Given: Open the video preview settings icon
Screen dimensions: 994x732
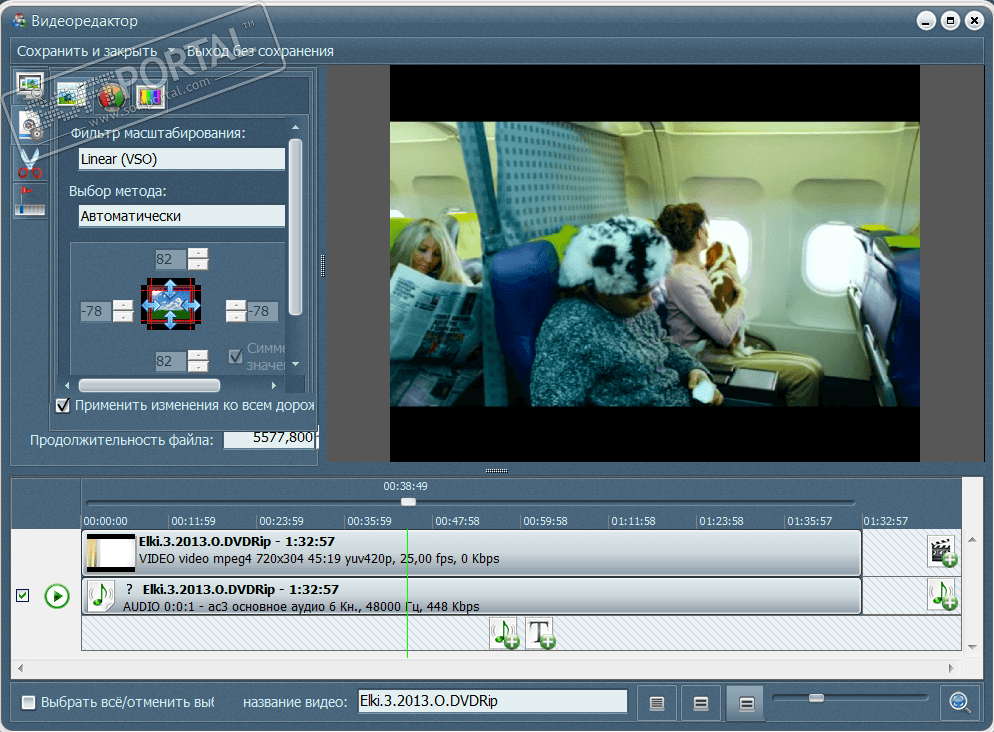Looking at the screenshot, I should [x=30, y=85].
